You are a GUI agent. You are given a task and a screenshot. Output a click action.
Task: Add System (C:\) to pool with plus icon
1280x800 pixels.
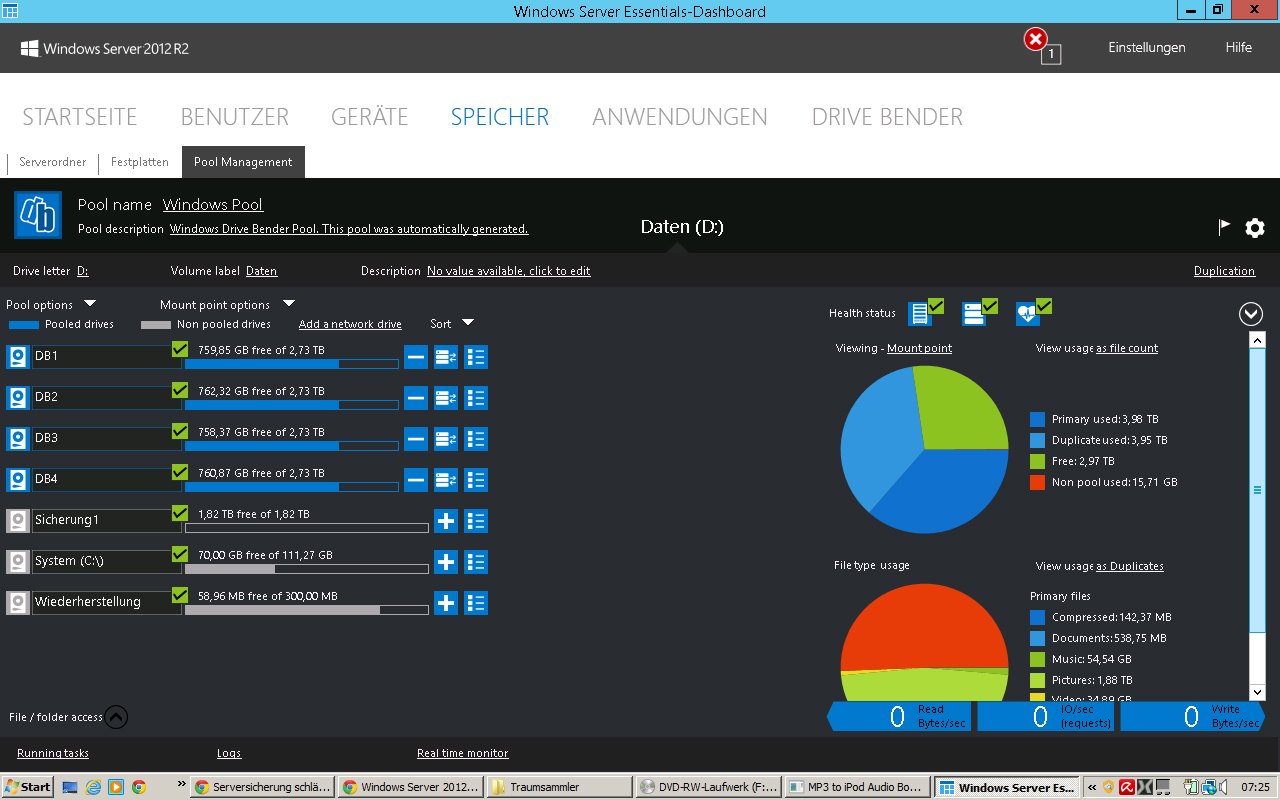[x=446, y=562]
